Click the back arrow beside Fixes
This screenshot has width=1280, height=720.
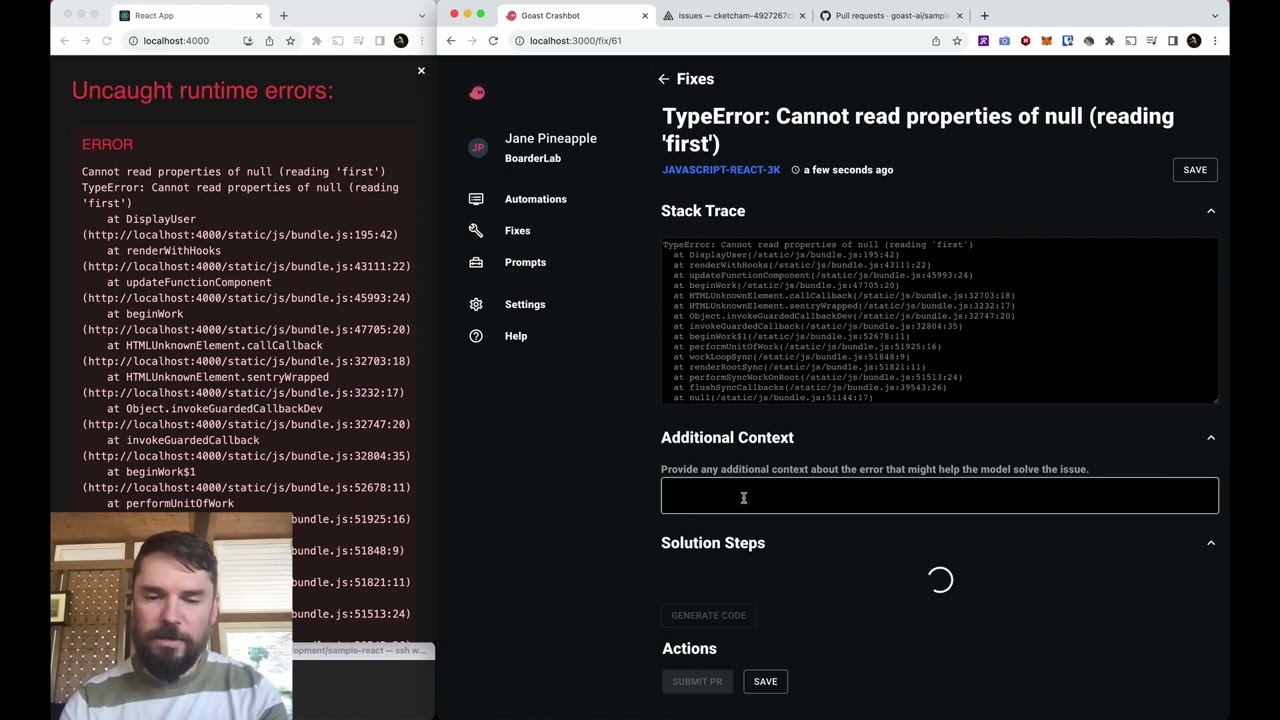coord(664,79)
